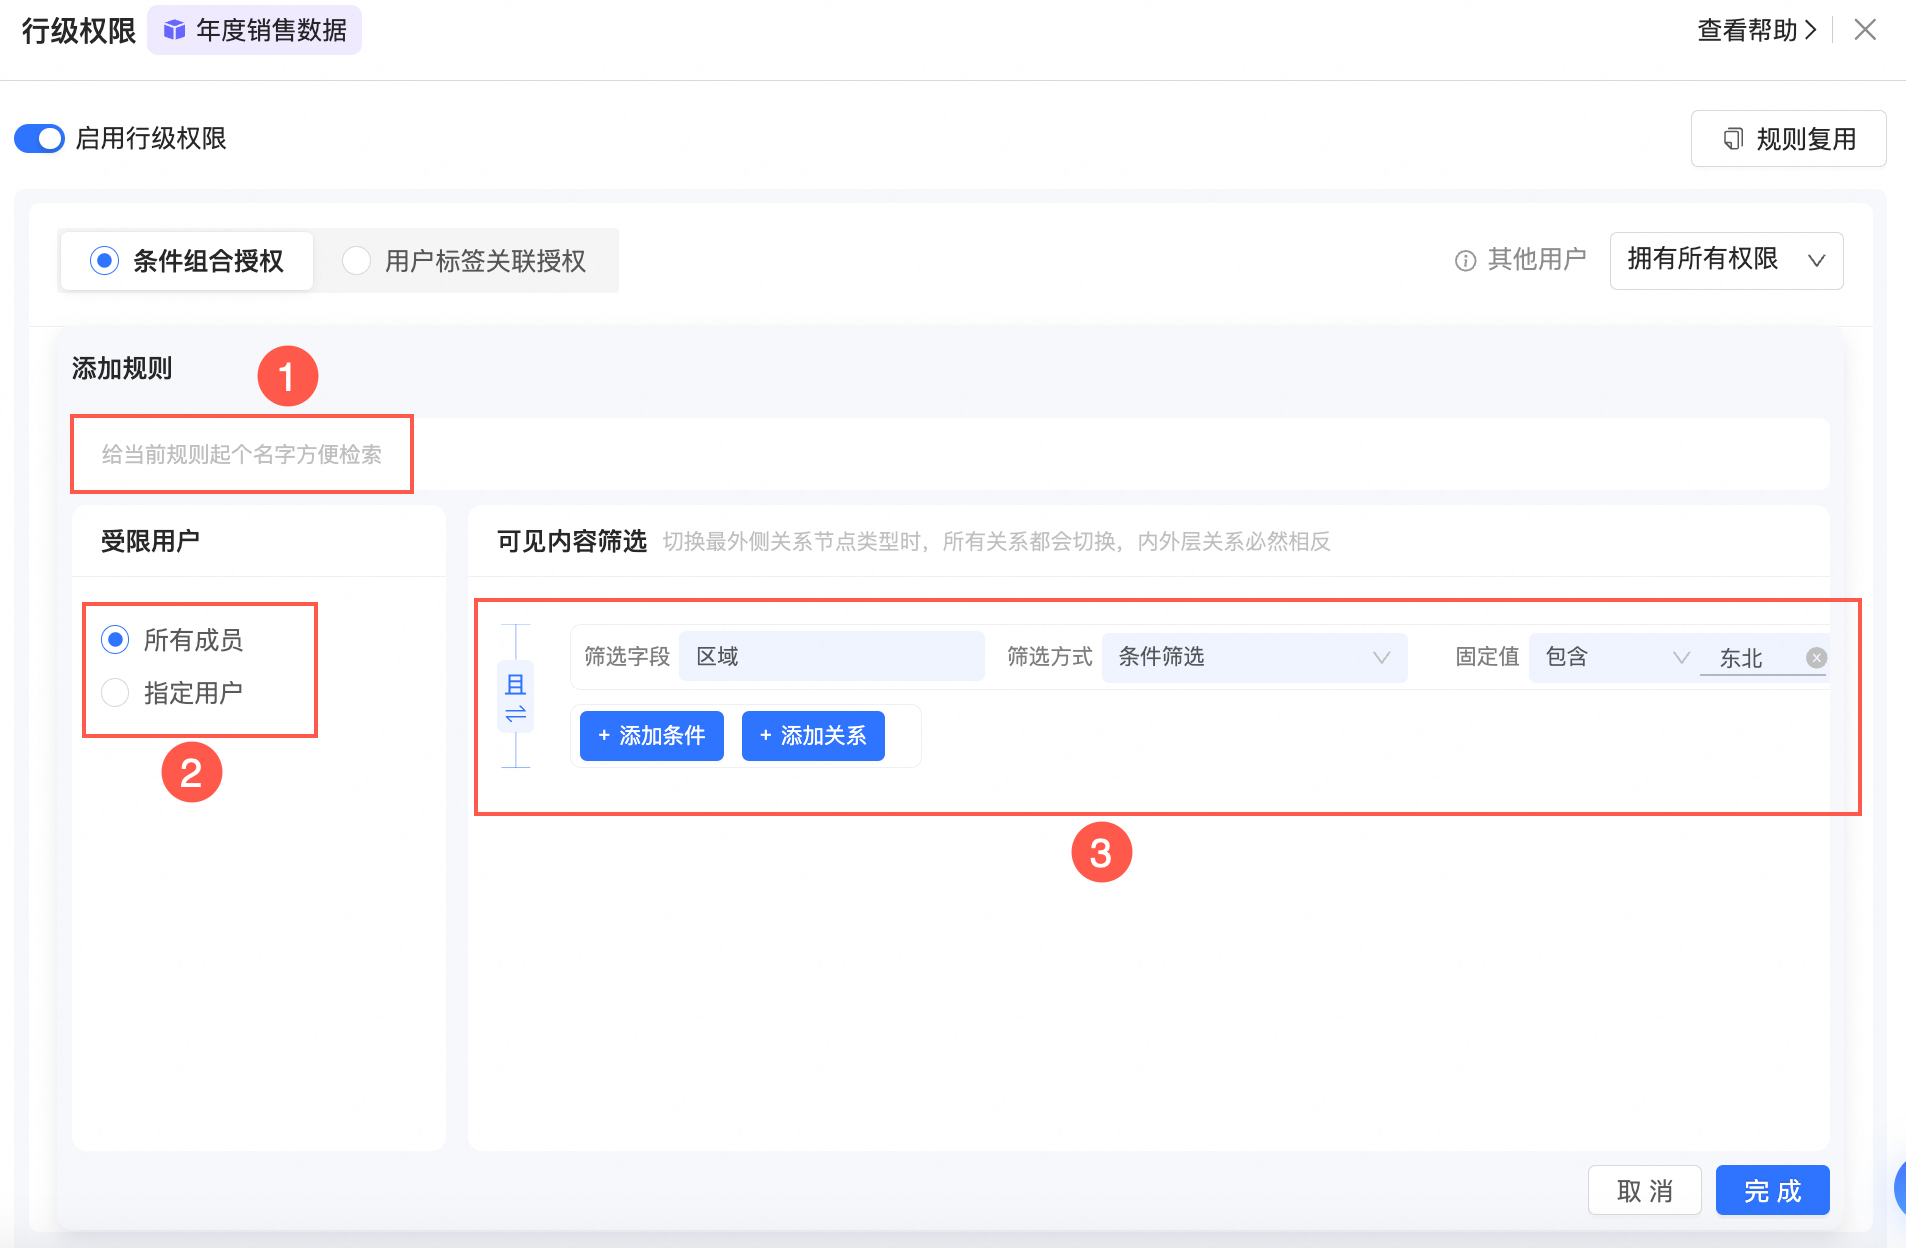1906x1248 pixels.
Task: Click the 行级权限 dialog title
Action: pos(79,31)
